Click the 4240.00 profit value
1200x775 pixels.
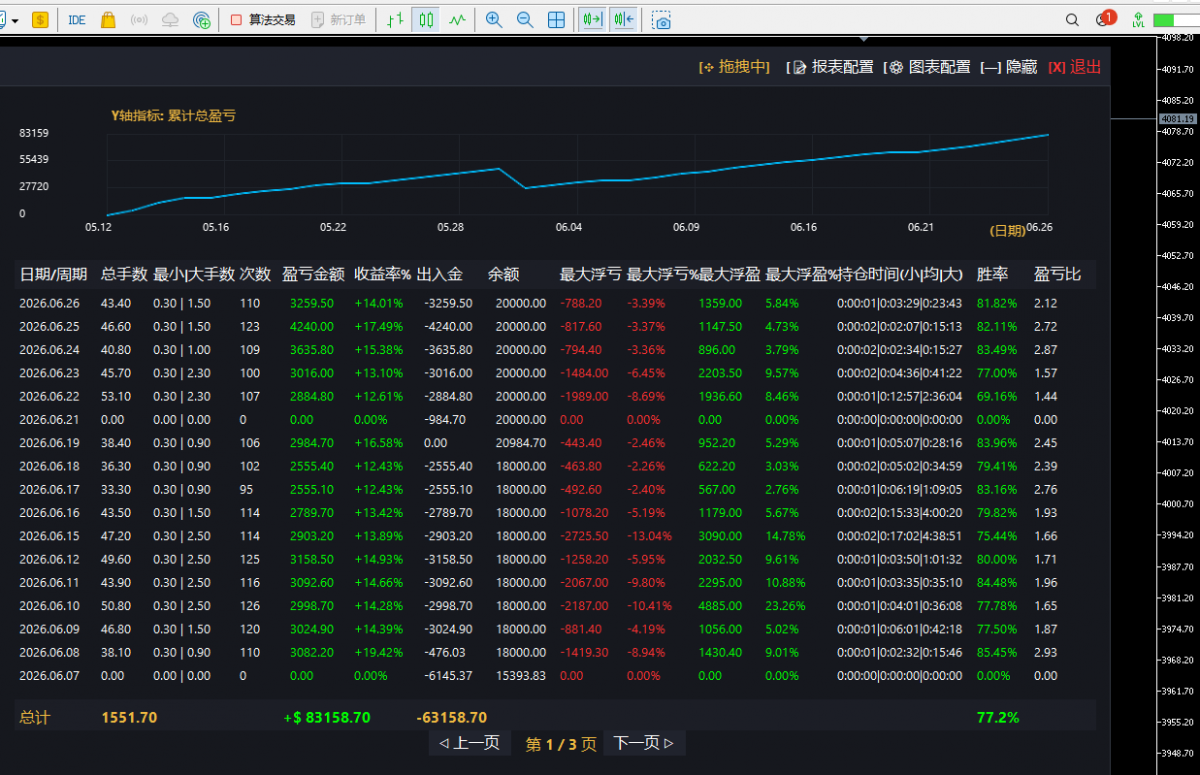[x=311, y=327]
